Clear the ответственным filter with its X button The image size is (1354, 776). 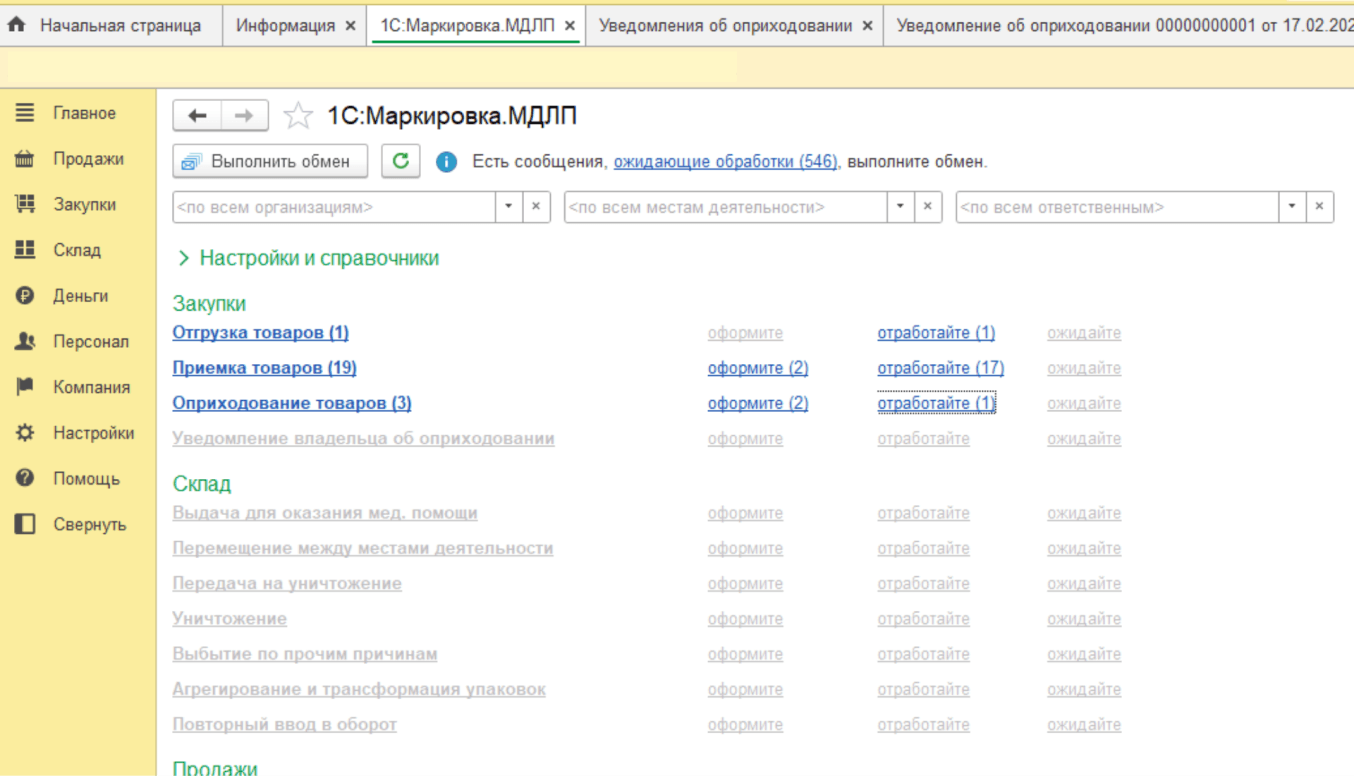point(1320,207)
